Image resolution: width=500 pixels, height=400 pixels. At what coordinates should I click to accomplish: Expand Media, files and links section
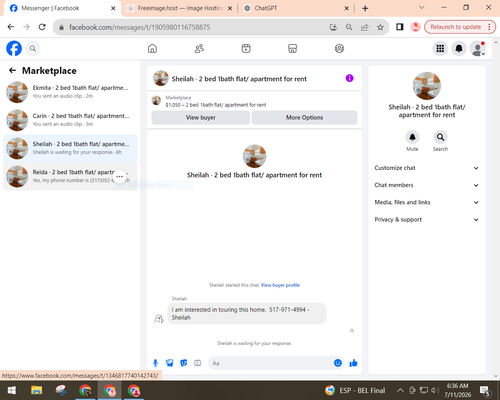427,202
